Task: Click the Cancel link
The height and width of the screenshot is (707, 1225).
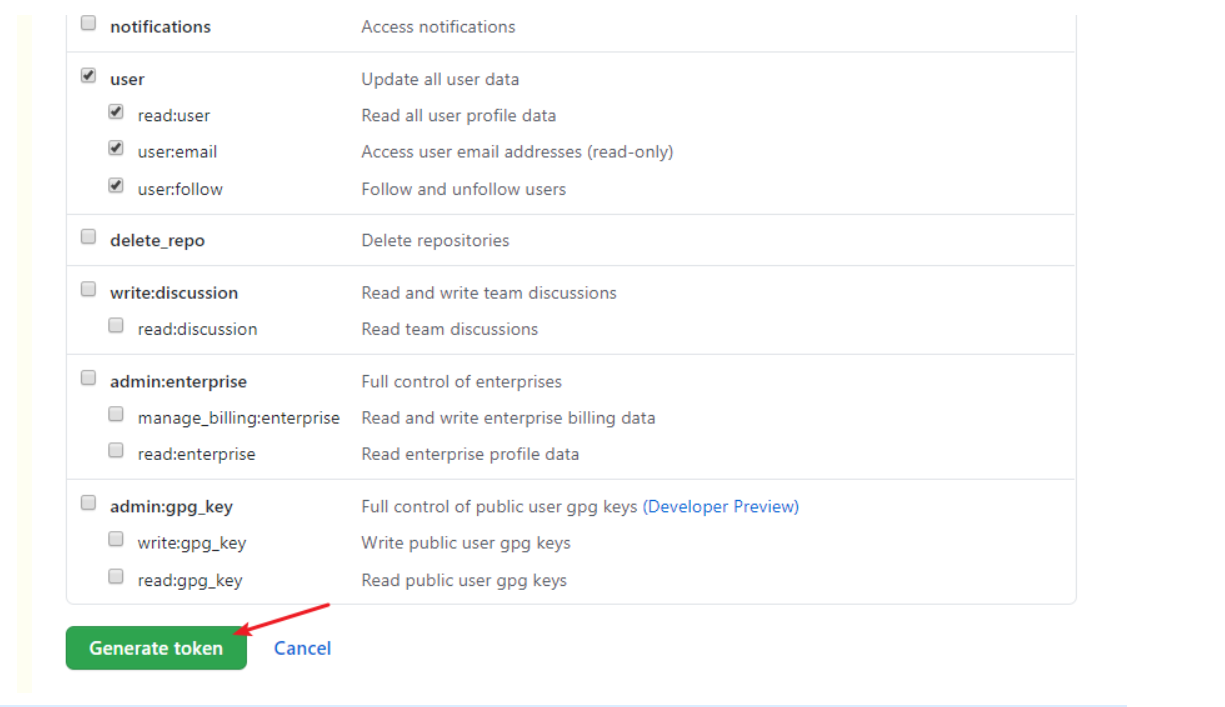Action: tap(302, 648)
